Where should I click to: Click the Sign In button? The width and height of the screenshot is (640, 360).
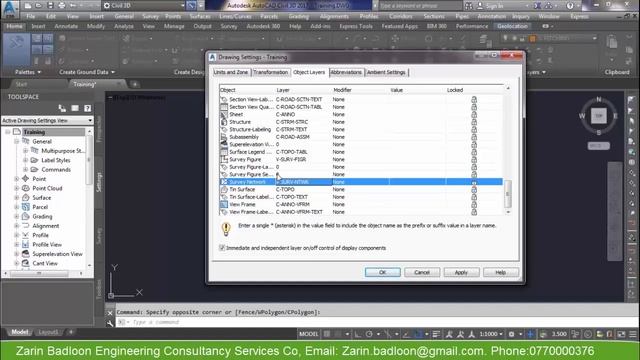click(x=490, y=6)
